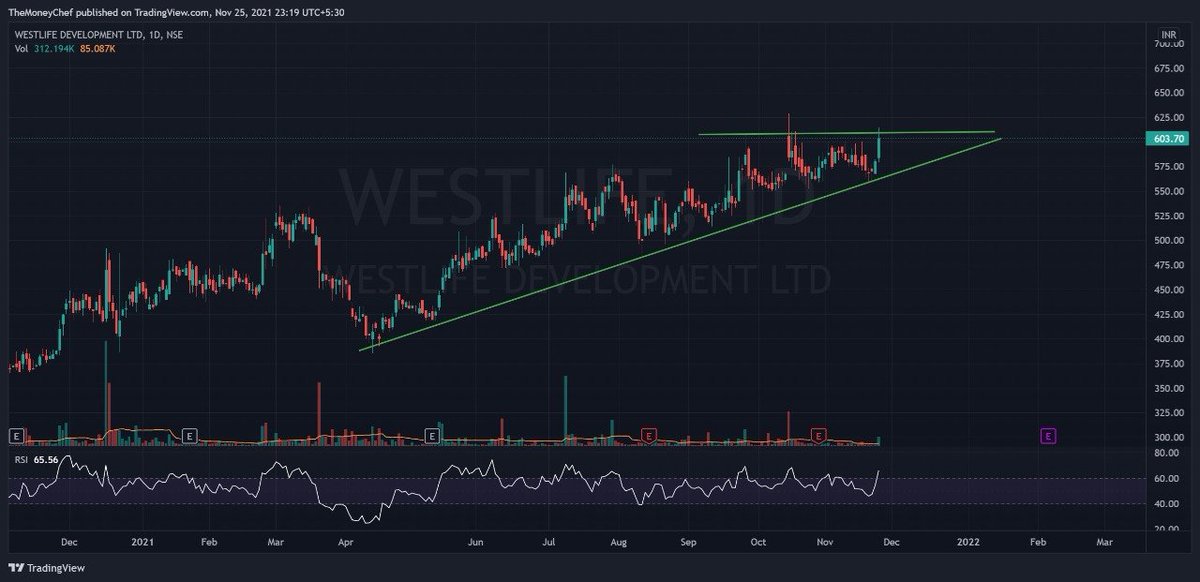Click the Jul time axis label

549,542
